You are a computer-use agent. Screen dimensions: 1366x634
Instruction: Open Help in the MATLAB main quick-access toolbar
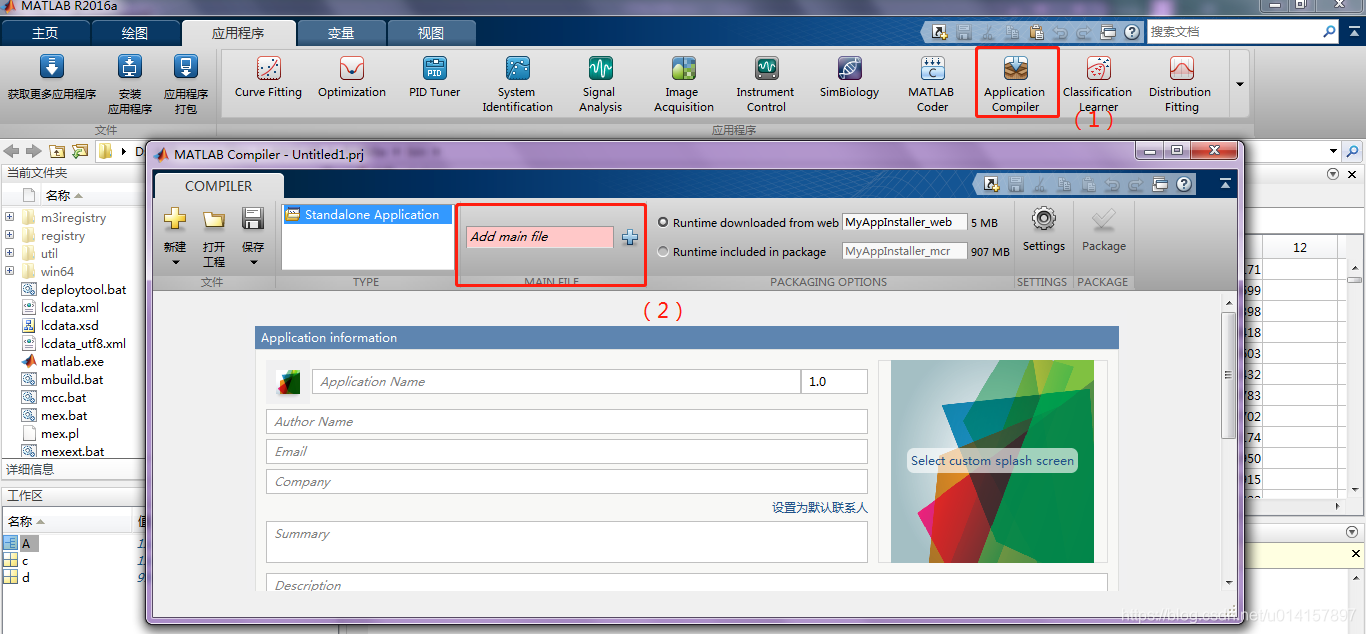click(1131, 32)
